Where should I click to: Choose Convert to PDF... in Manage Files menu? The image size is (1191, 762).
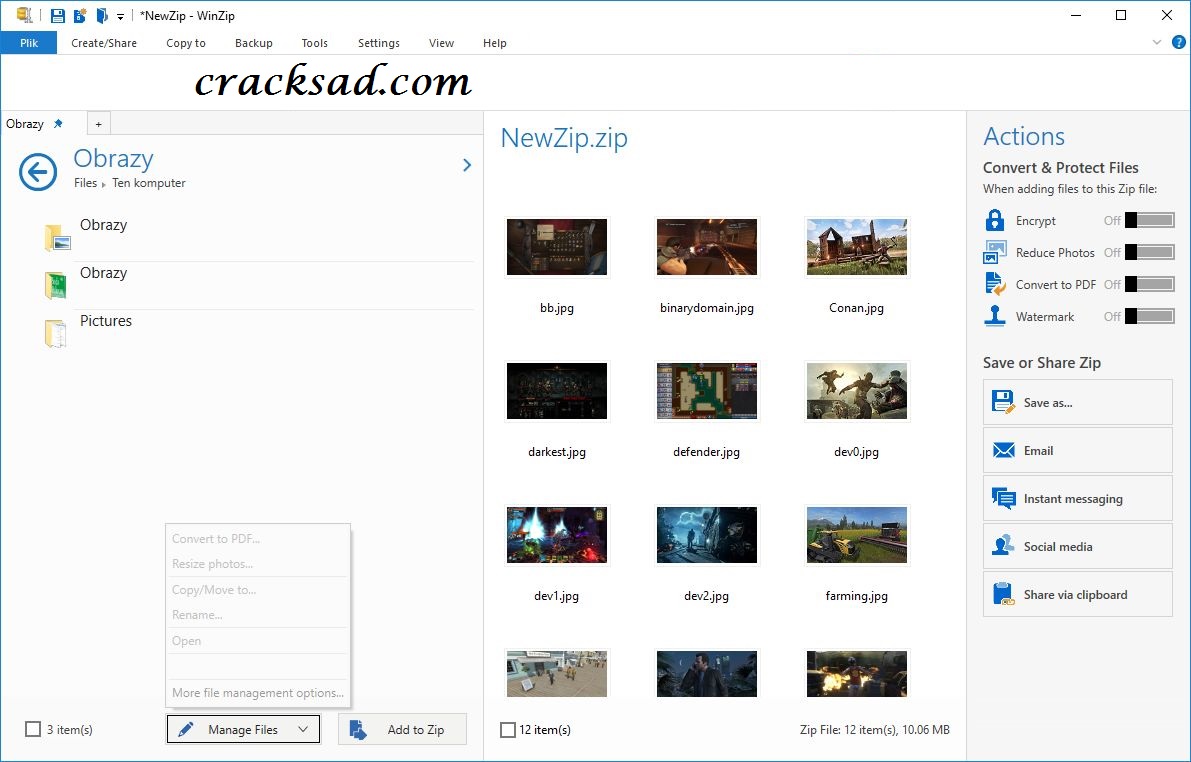257,539
